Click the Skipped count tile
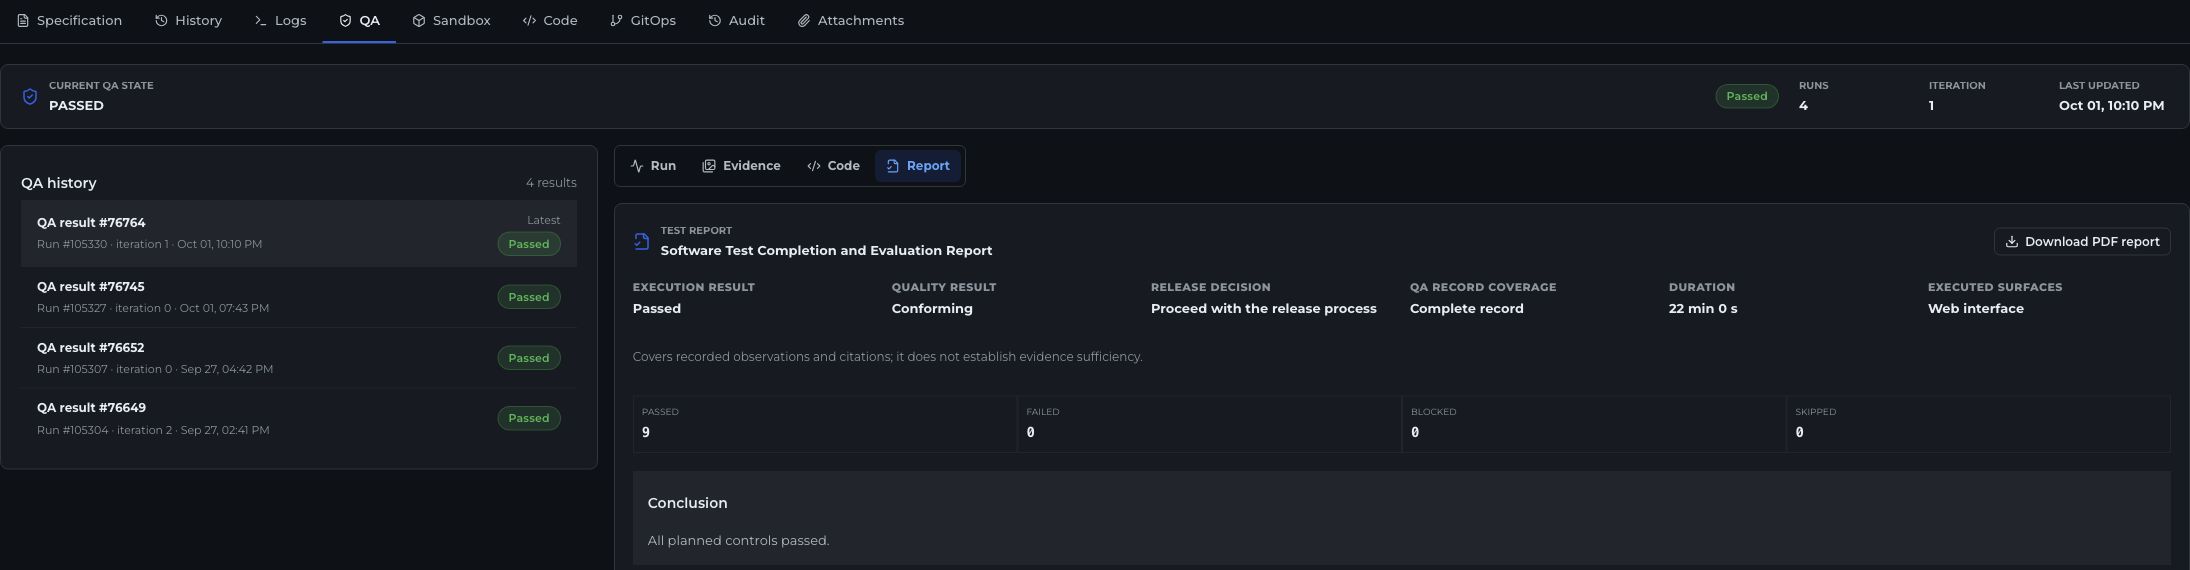 [x=1978, y=424]
